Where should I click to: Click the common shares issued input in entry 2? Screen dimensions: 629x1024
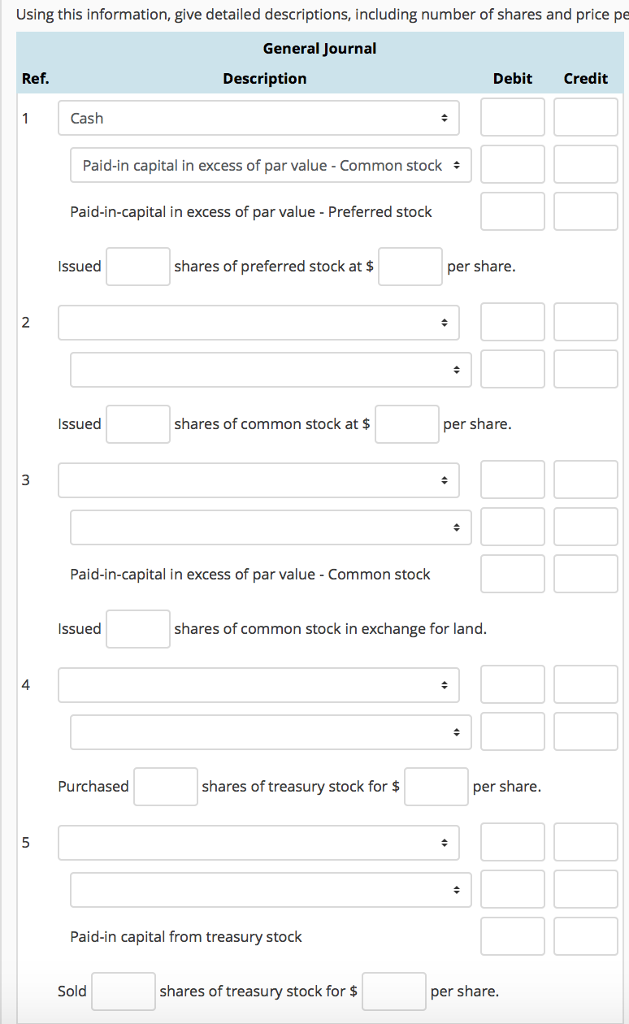(x=137, y=424)
